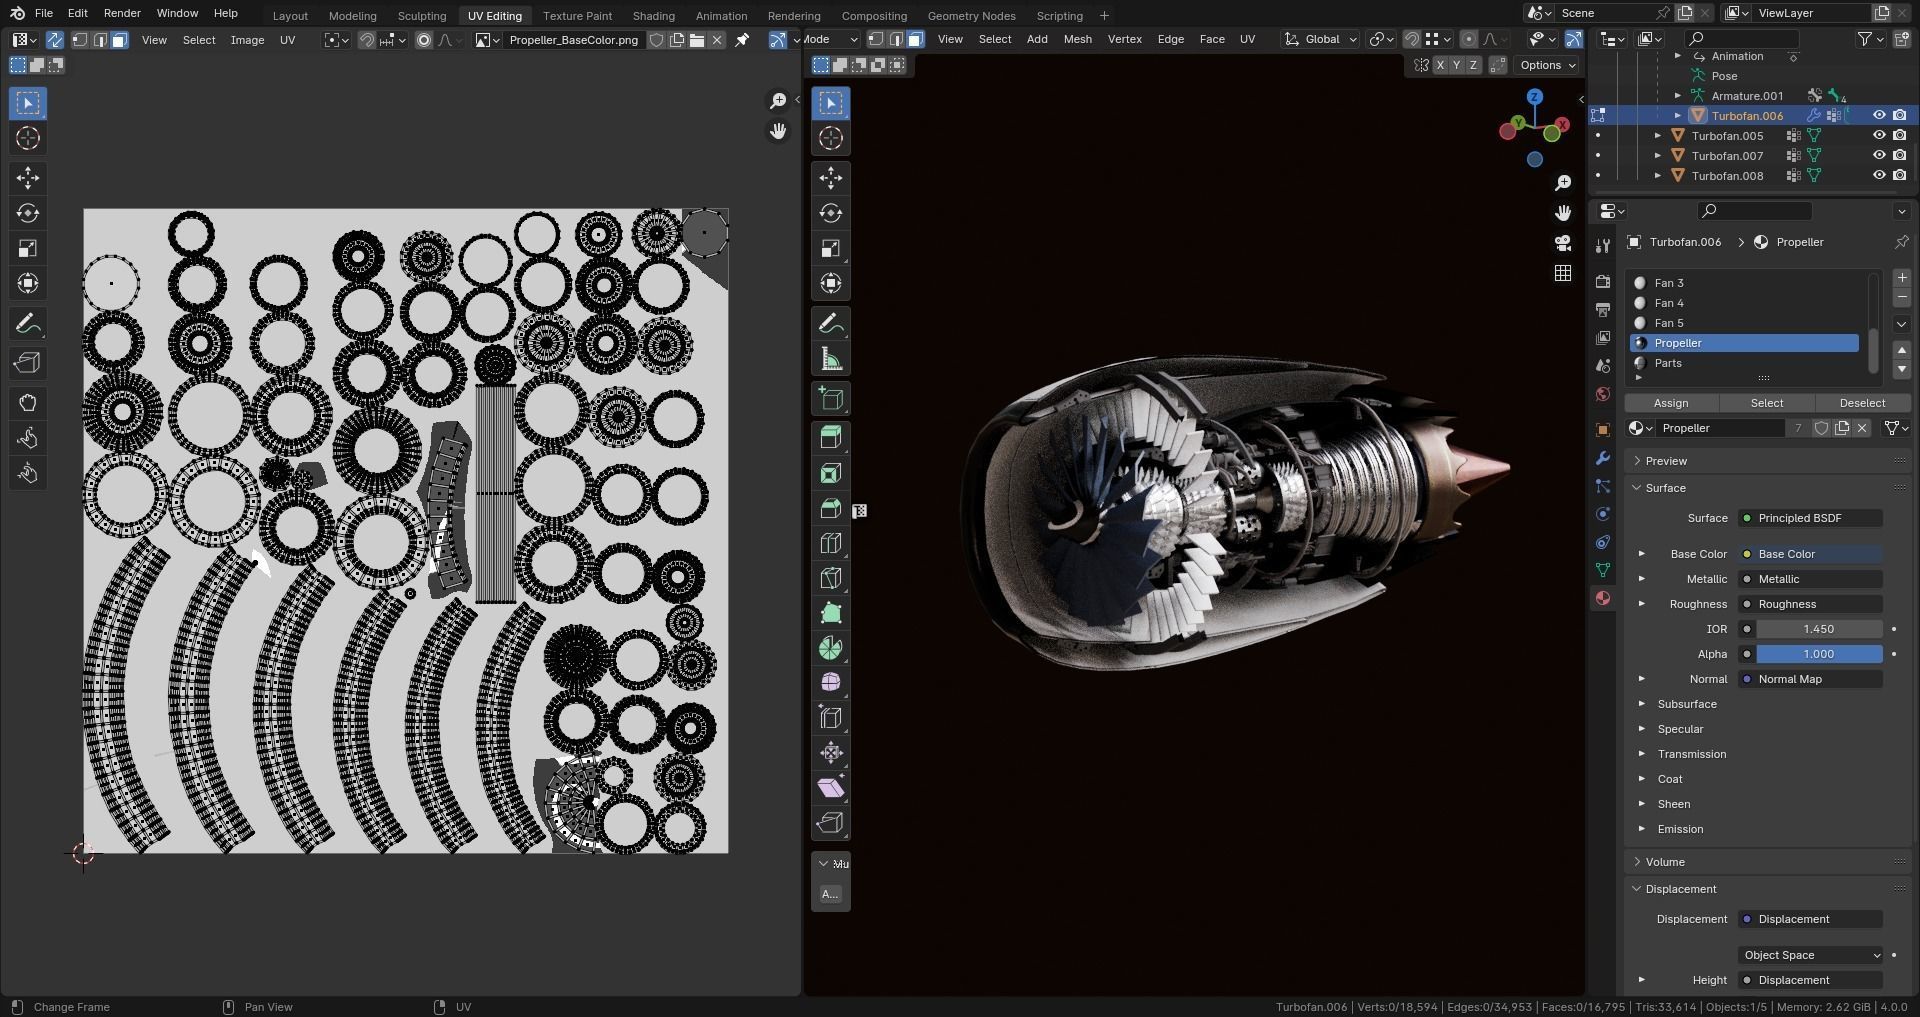Image resolution: width=1920 pixels, height=1017 pixels.
Task: Open the Material properties tab
Action: tap(1603, 598)
